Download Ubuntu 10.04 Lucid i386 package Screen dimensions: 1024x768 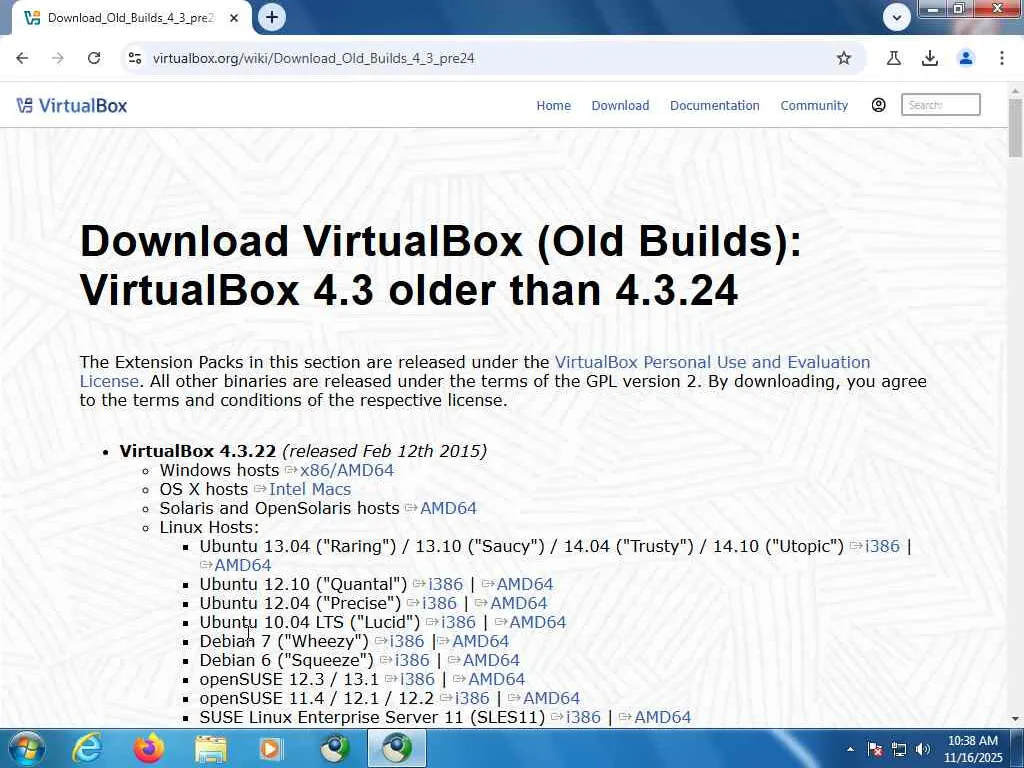click(458, 622)
